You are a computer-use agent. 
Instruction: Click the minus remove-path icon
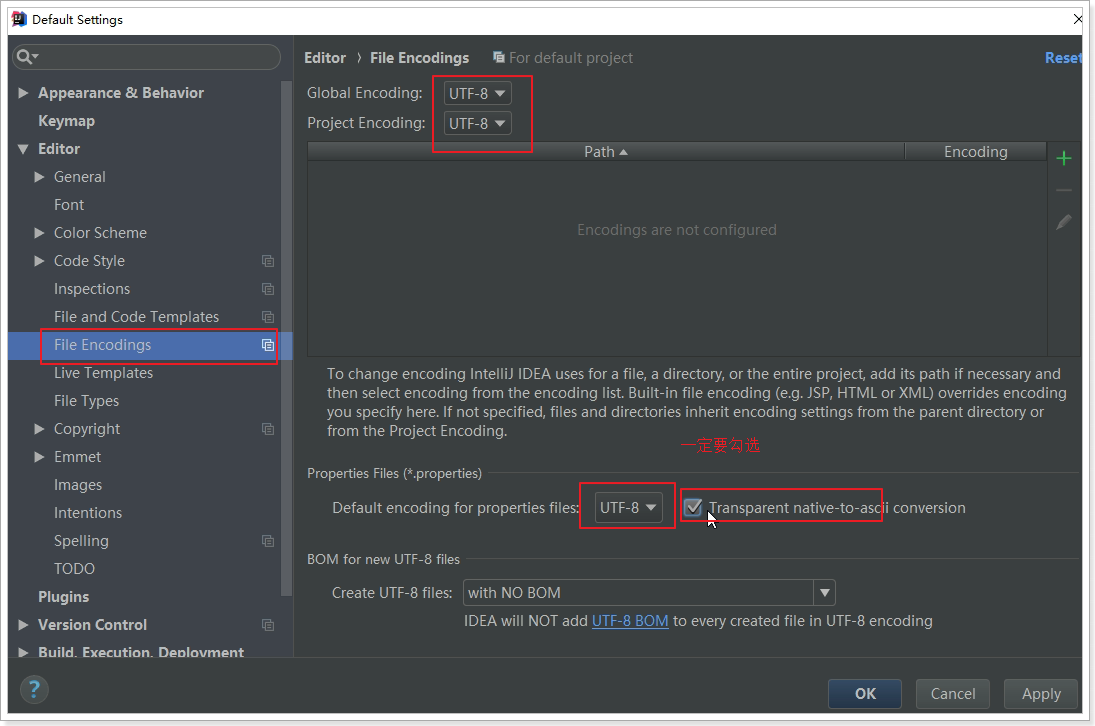pos(1064,190)
